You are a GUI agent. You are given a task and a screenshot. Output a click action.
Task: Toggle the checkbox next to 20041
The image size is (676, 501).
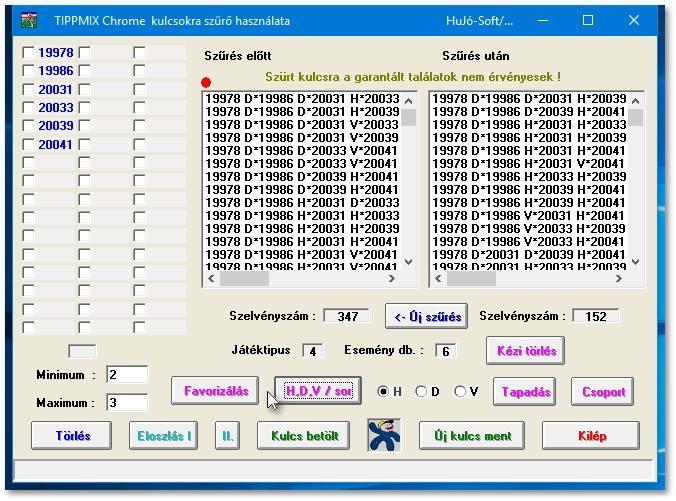28,144
